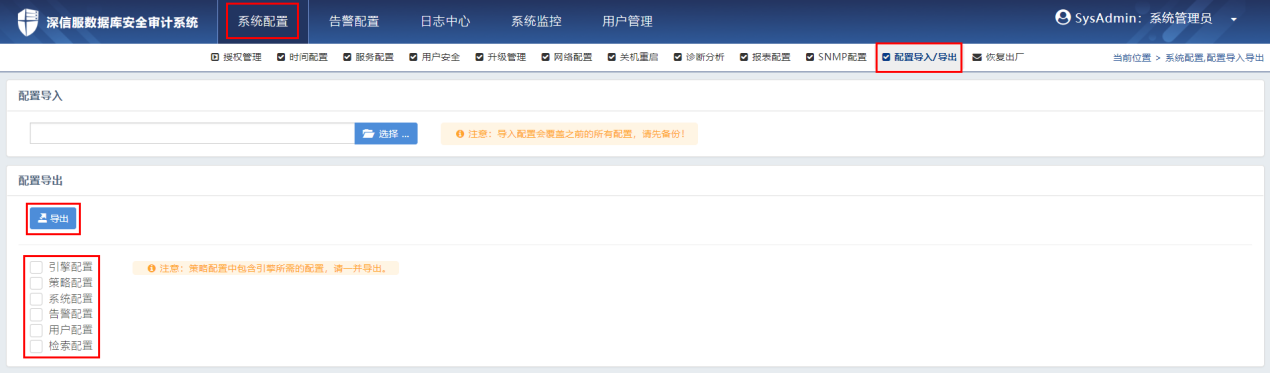Click the SysAdmin: 系统管理员 username text

click(1144, 19)
